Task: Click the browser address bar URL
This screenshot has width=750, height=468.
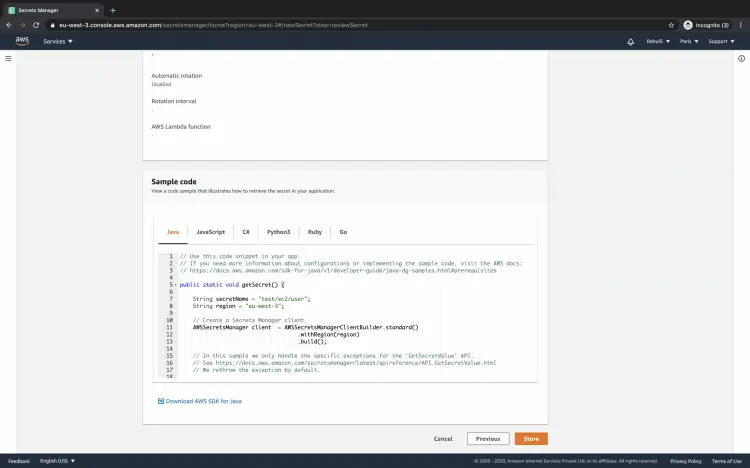Action: tap(213, 25)
